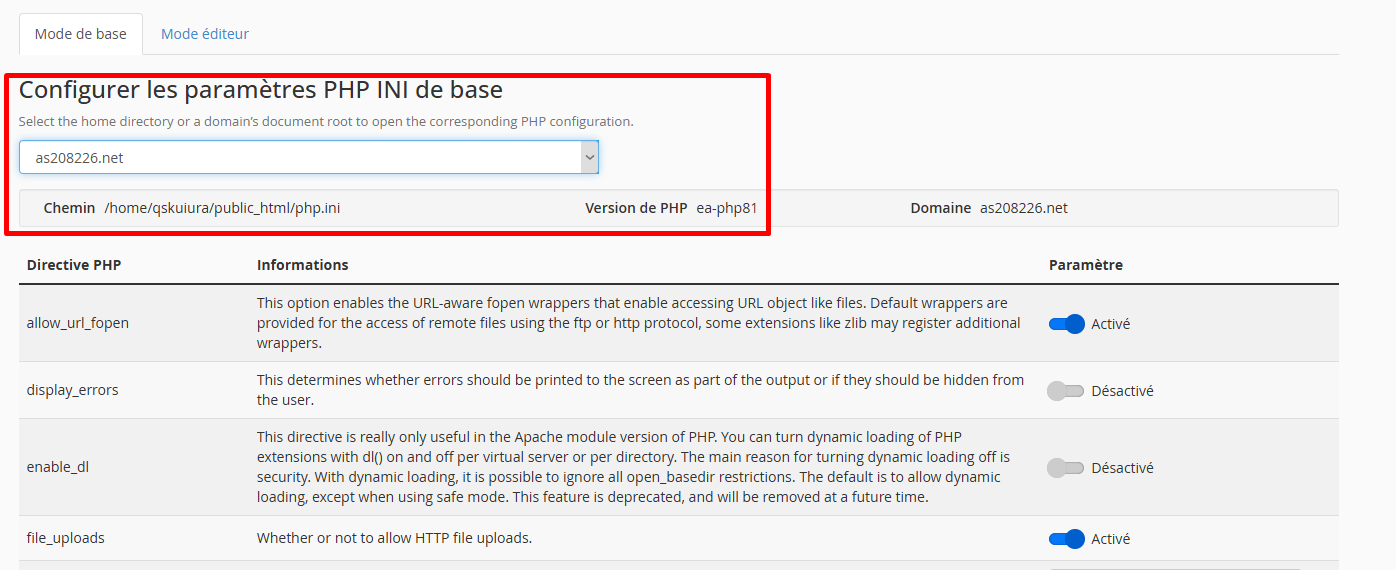Click the allow_url_fopen directive name

78,323
